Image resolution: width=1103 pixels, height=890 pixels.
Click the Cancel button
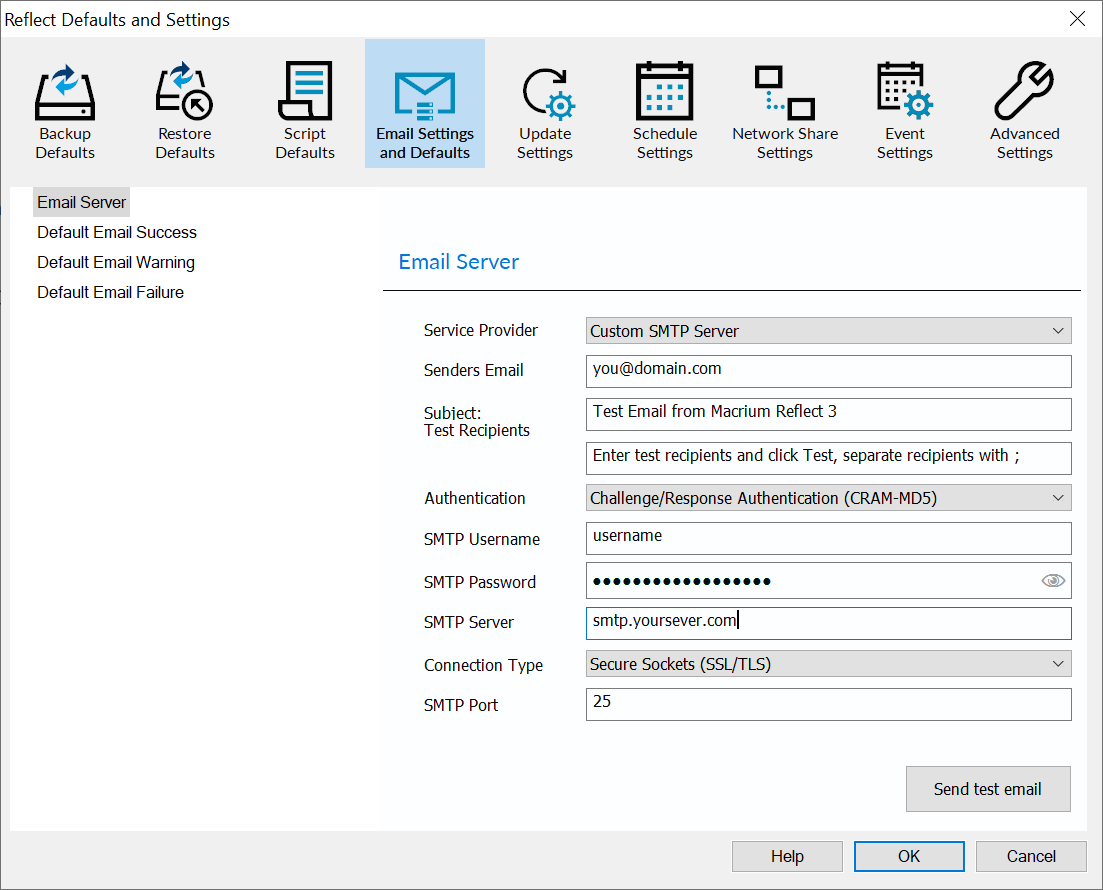click(x=1031, y=856)
